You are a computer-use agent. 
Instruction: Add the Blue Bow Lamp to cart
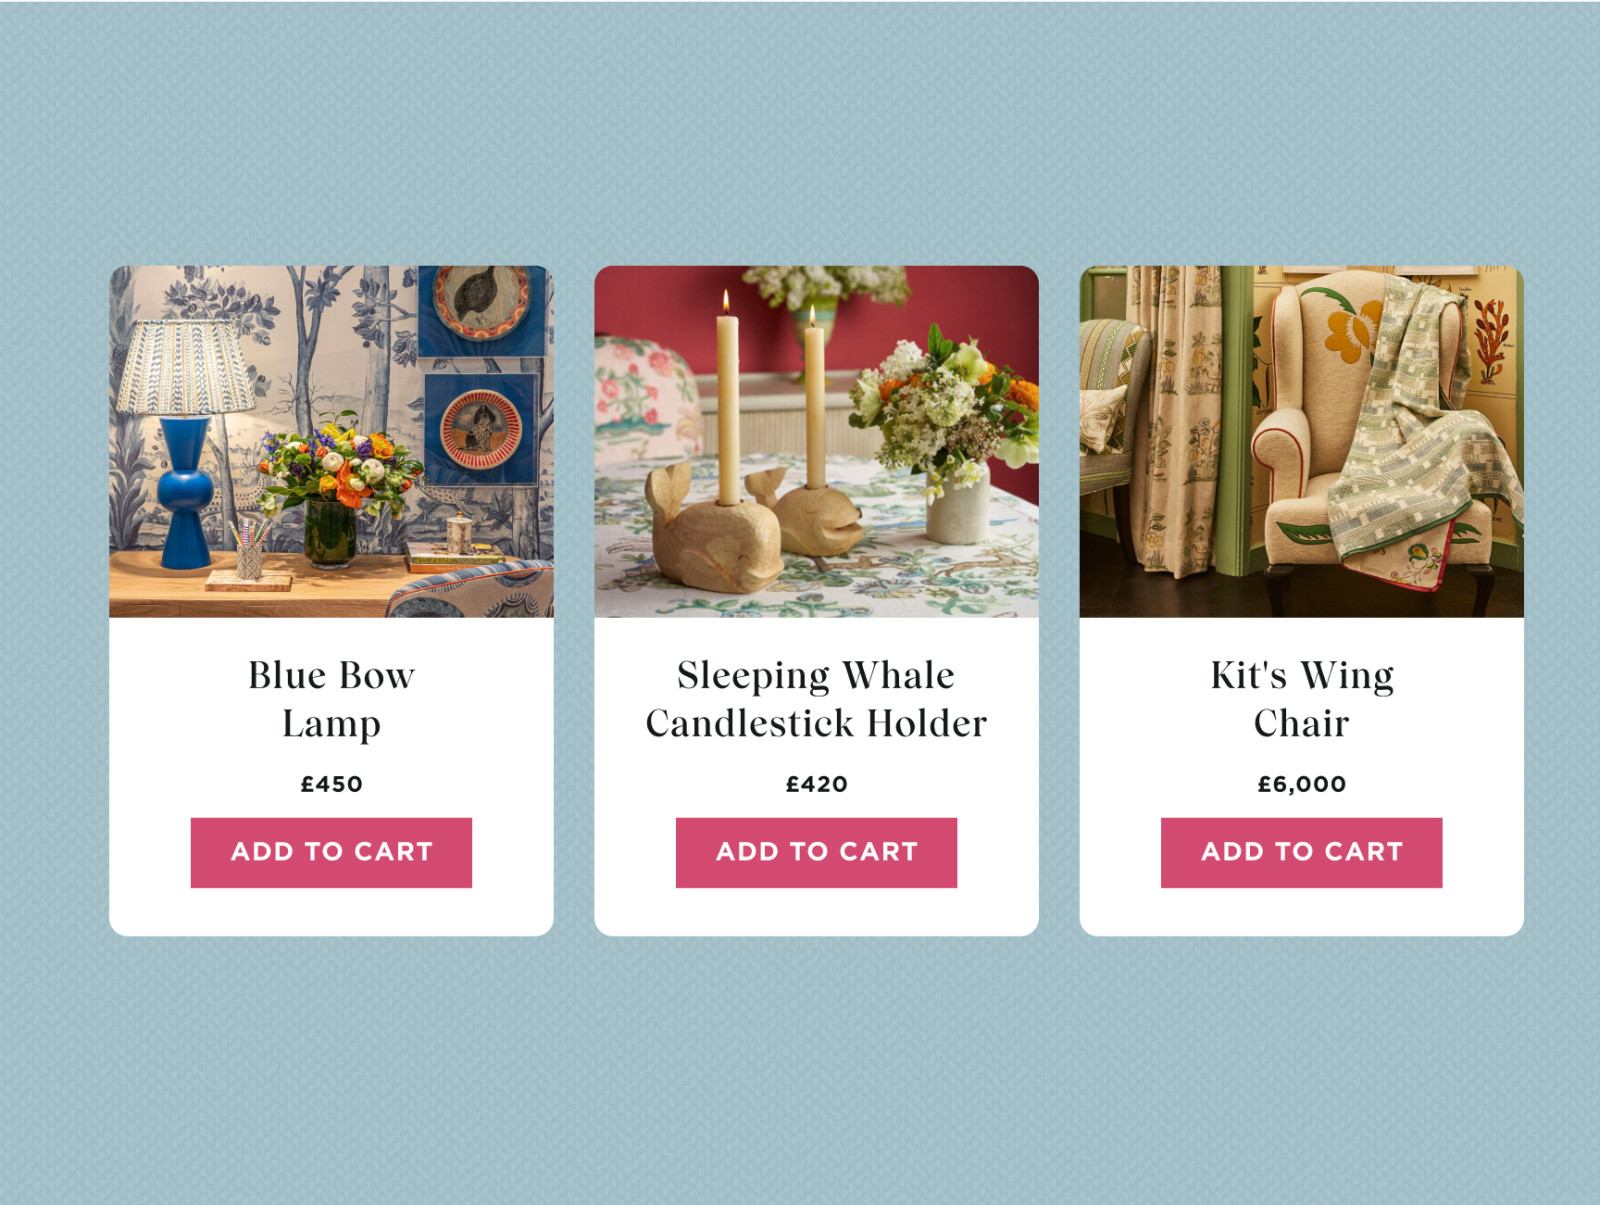tap(331, 852)
